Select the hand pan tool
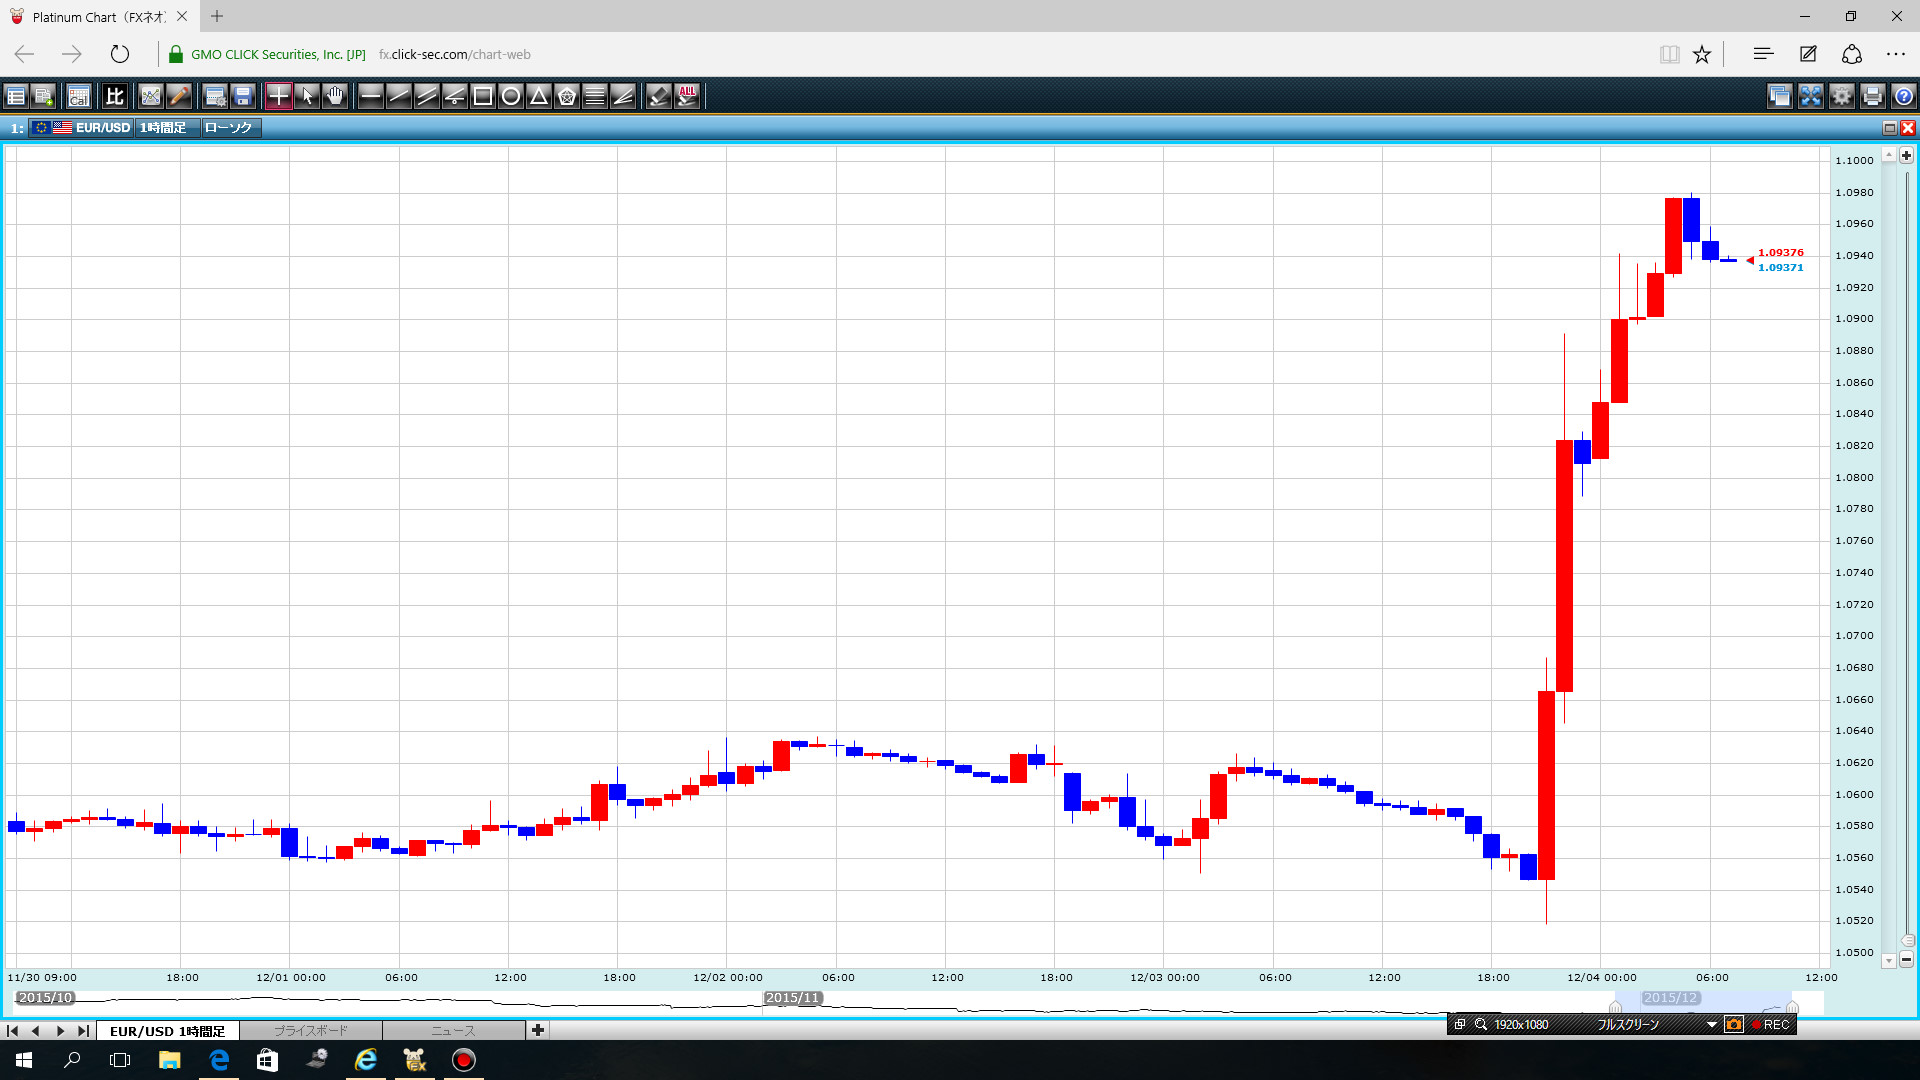This screenshot has height=1080, width=1920. coord(335,96)
